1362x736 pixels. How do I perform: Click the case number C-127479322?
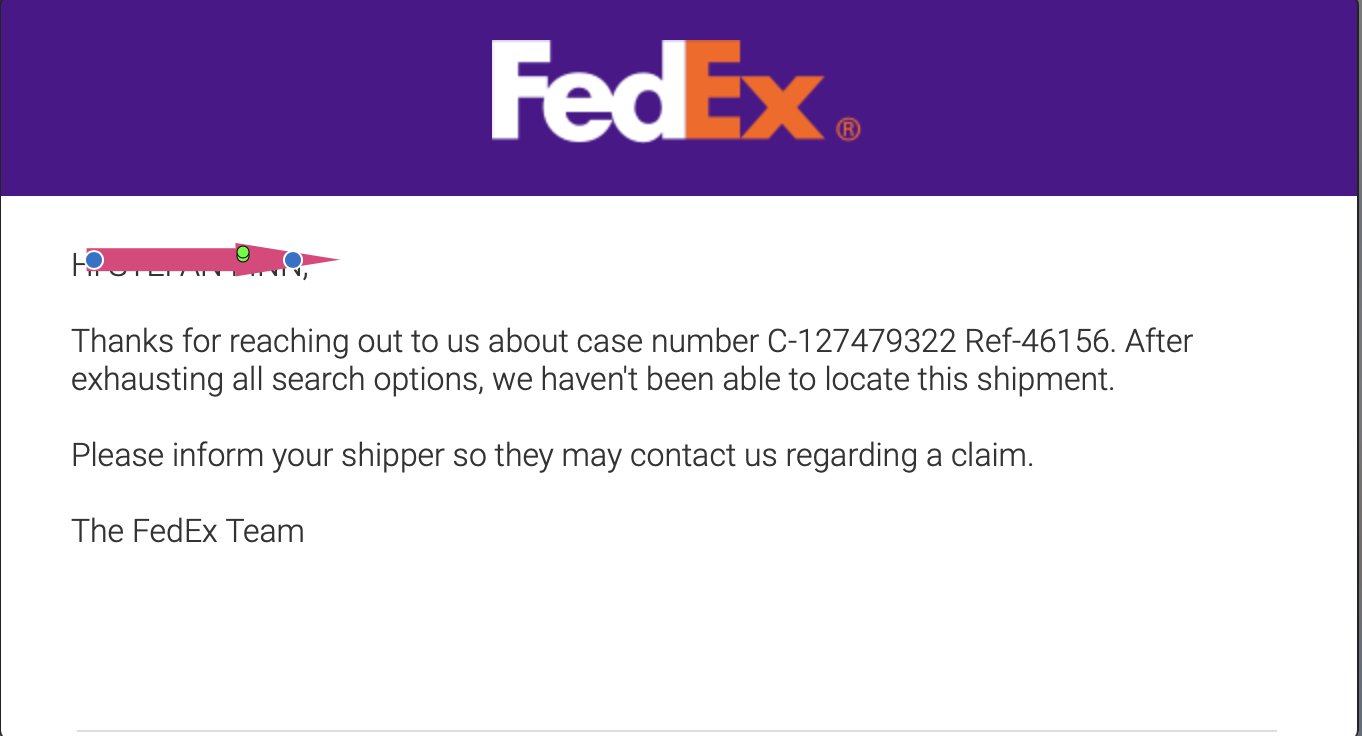tap(862, 342)
